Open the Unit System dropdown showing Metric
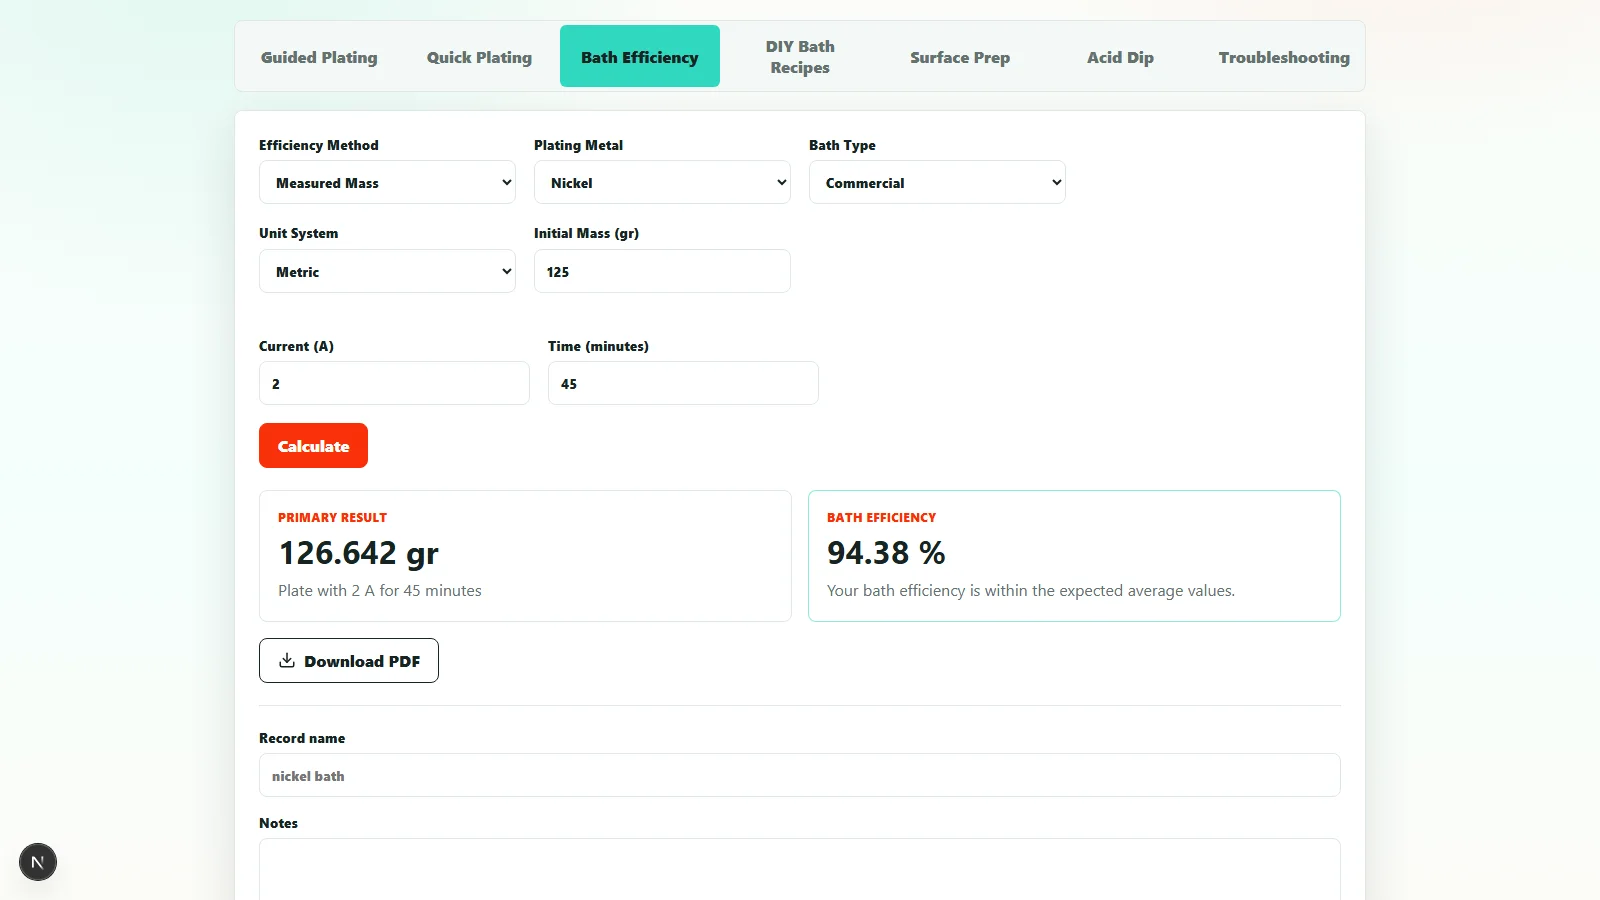 pos(387,272)
